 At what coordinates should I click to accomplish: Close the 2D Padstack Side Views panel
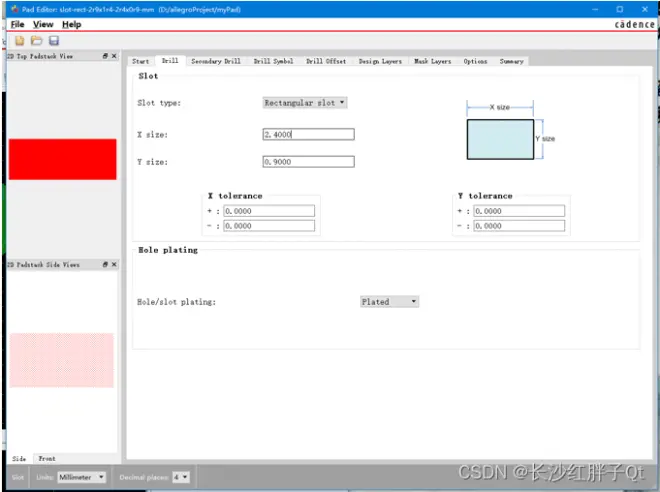coord(114,264)
